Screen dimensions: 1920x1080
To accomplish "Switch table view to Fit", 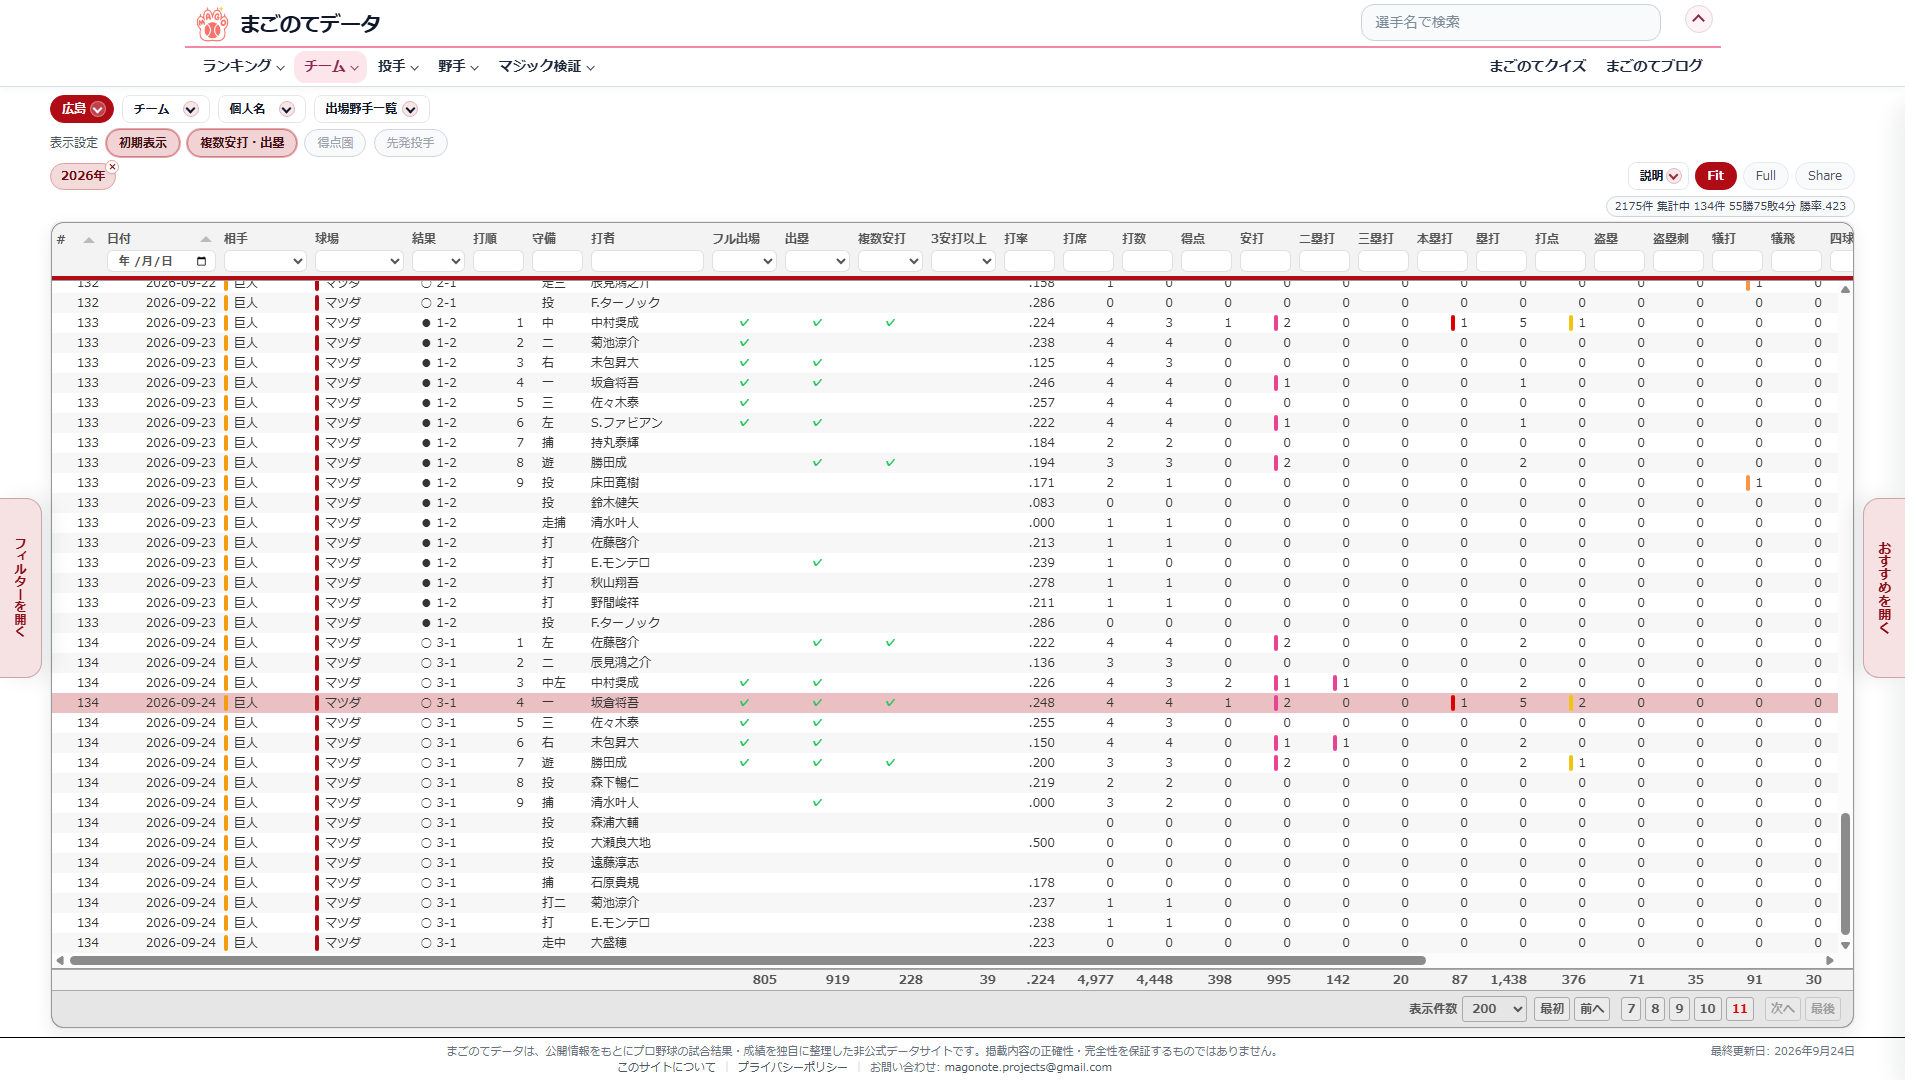I will click(1715, 176).
